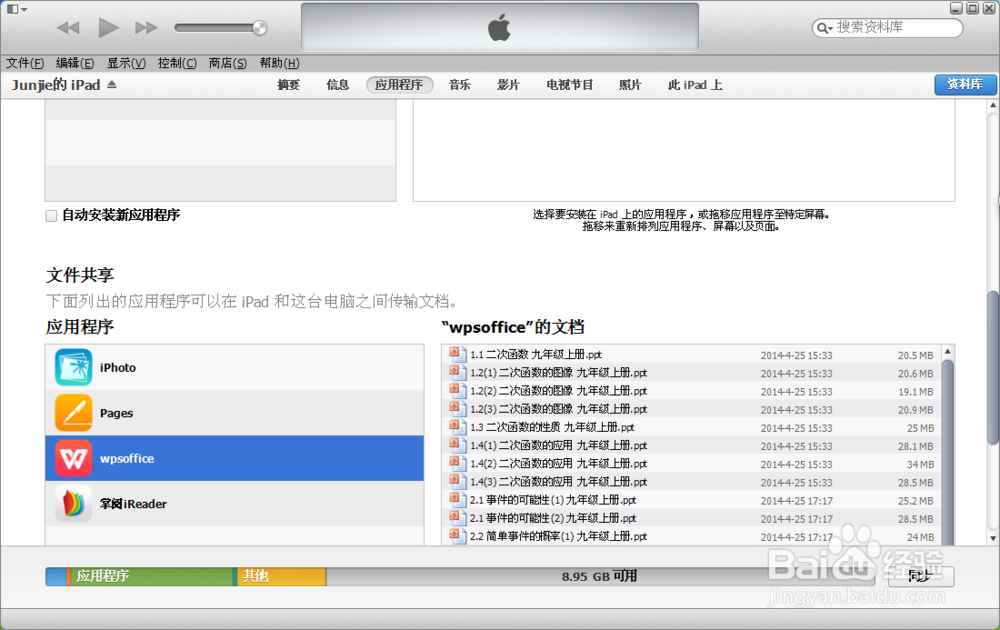Click the ppt icon of 1.4(2) 二次函数的应用 file
Screen dimensions: 1000x630
click(x=457, y=462)
